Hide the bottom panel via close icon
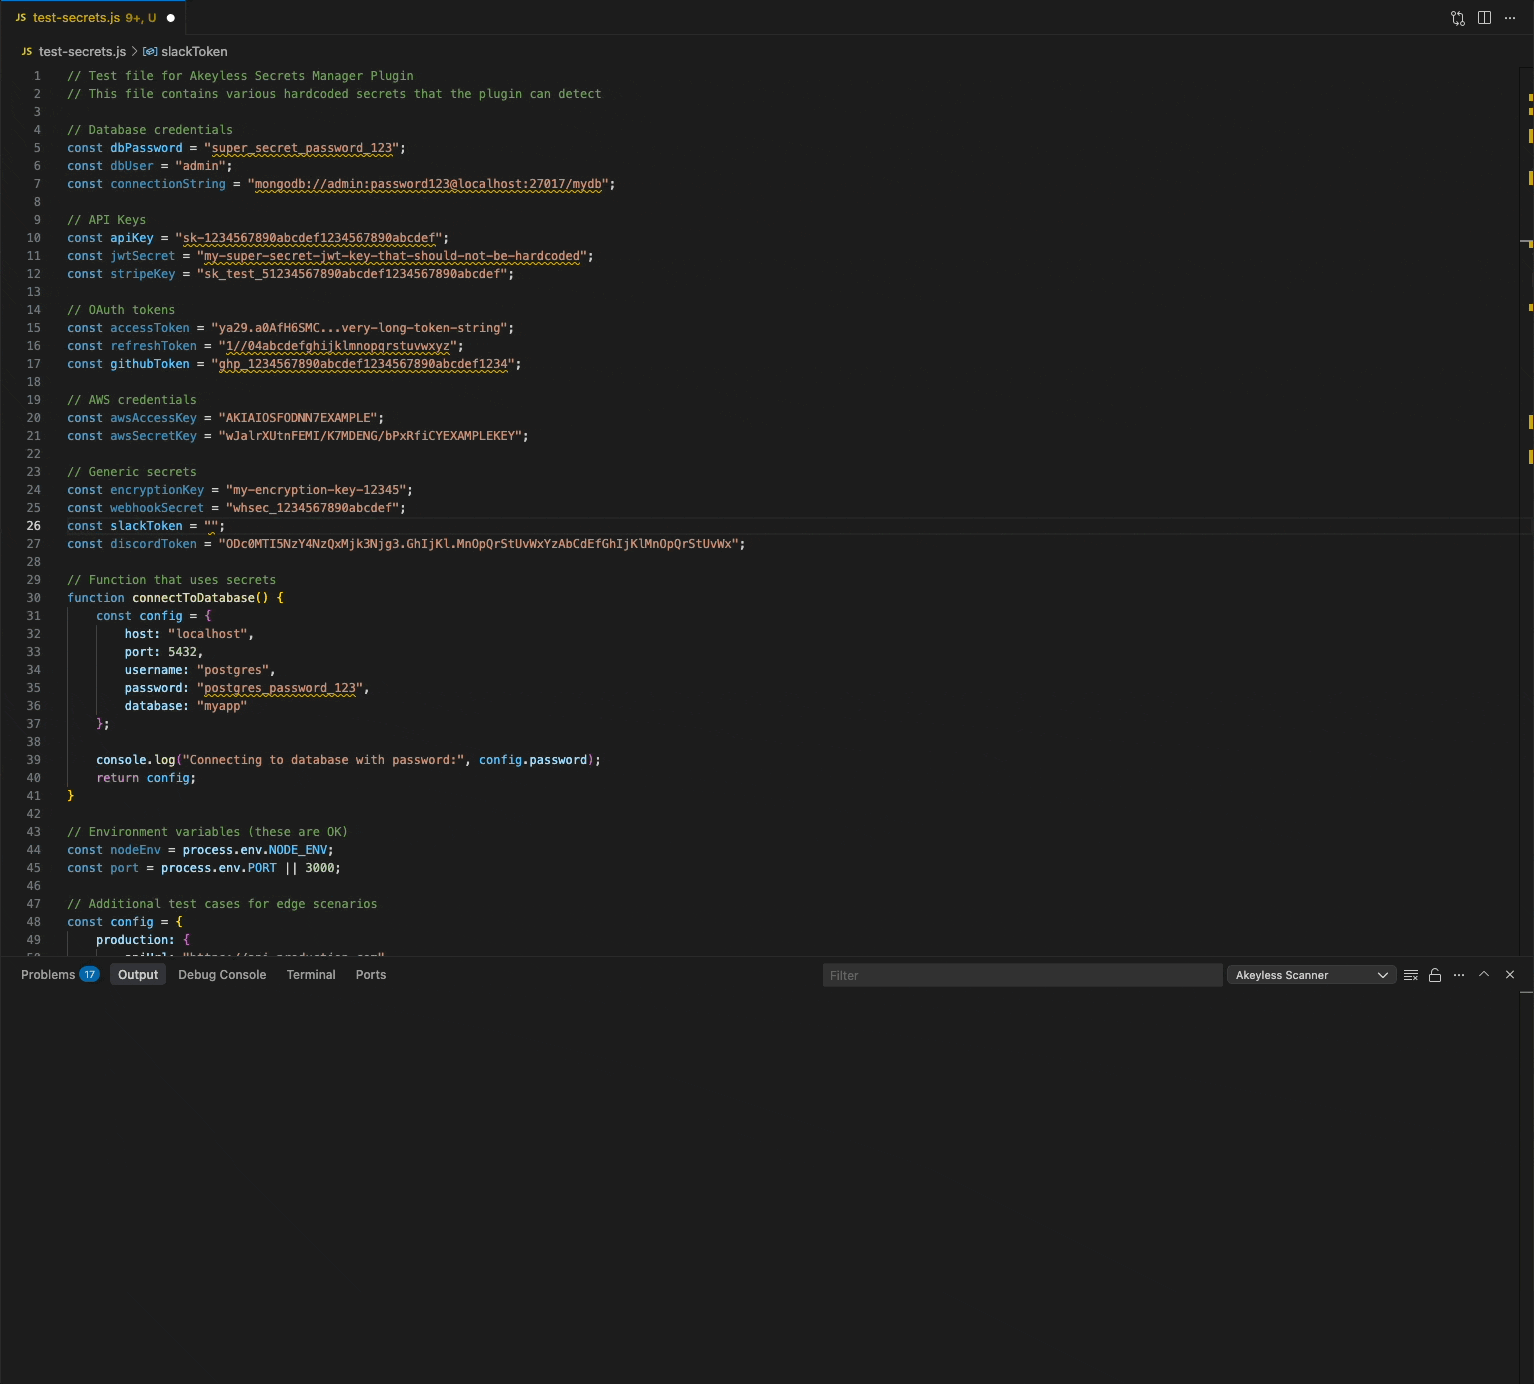1534x1384 pixels. pos(1510,975)
